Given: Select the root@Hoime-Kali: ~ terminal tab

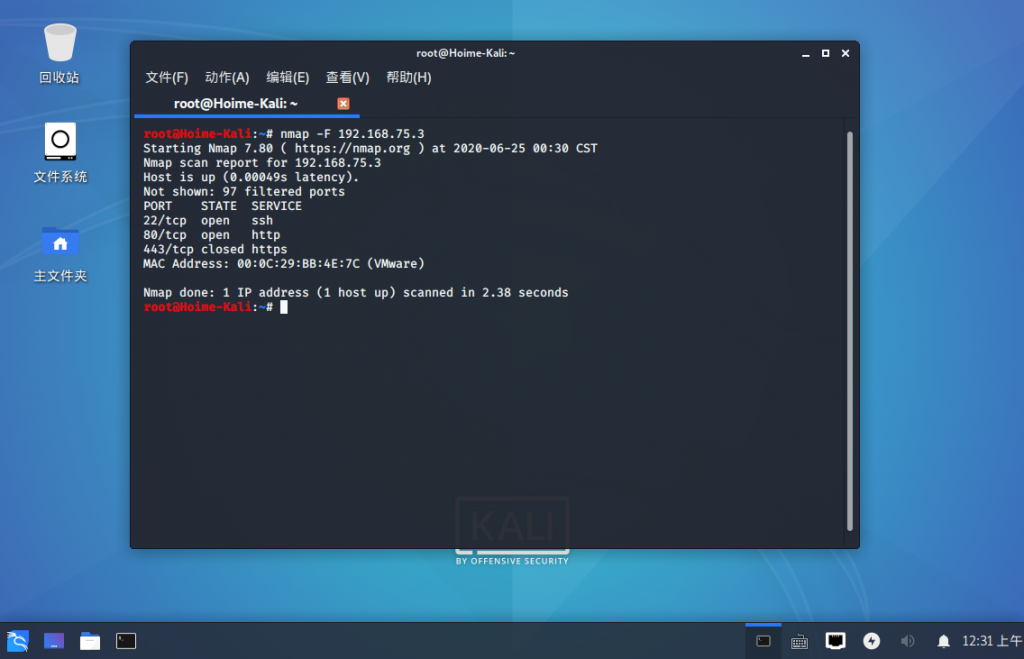Looking at the screenshot, I should pyautogui.click(x=236, y=103).
